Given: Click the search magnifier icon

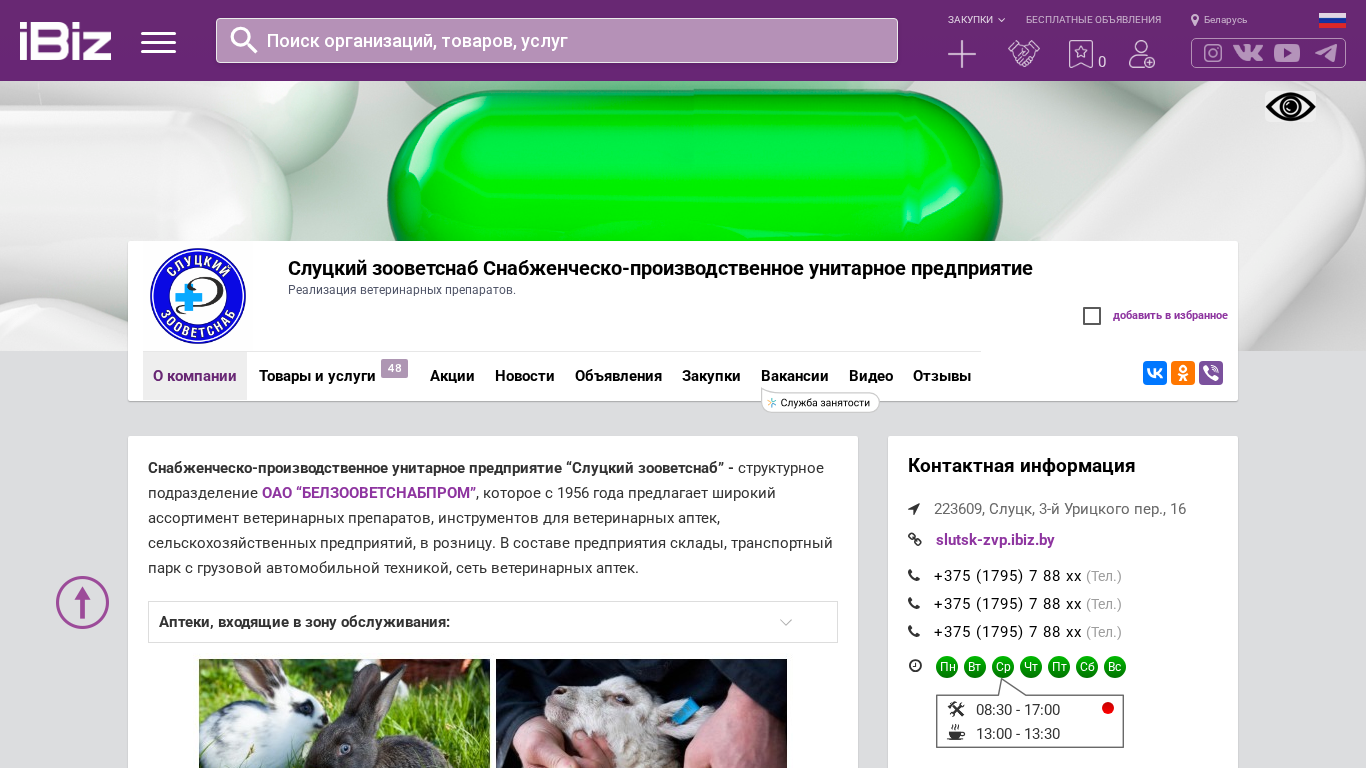Looking at the screenshot, I should [x=244, y=40].
